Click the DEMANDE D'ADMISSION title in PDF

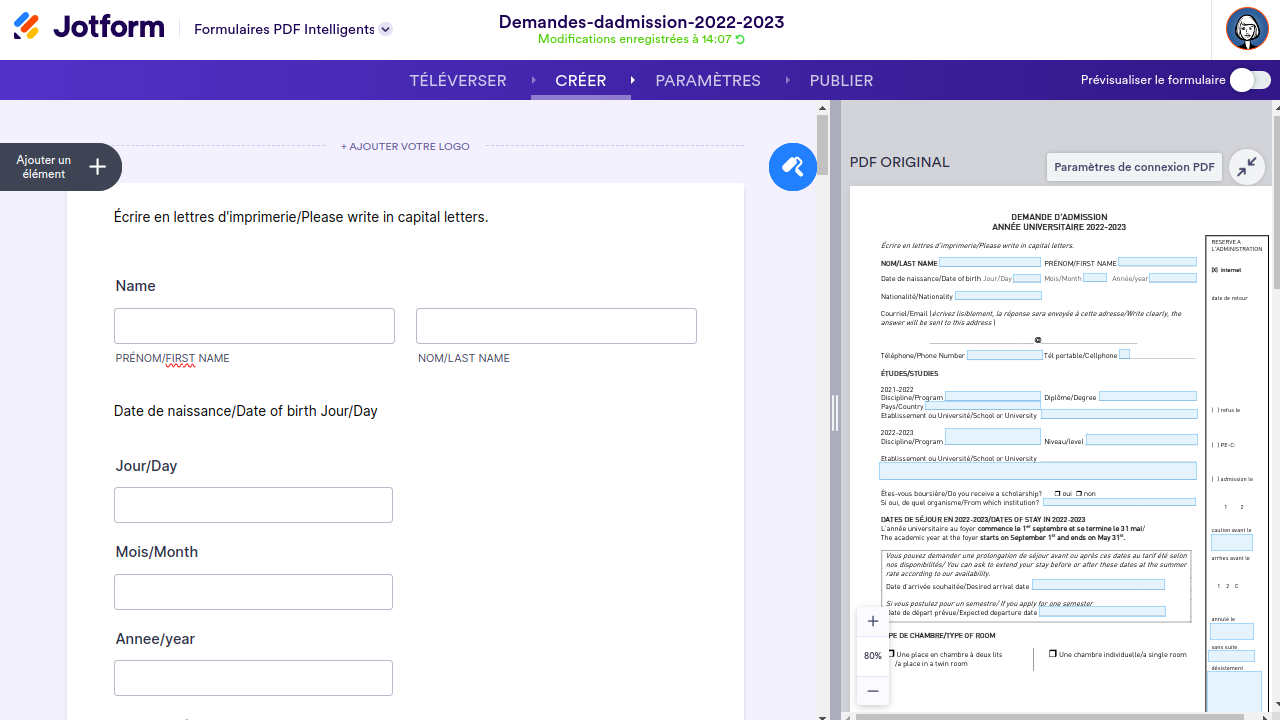pyautogui.click(x=1059, y=217)
